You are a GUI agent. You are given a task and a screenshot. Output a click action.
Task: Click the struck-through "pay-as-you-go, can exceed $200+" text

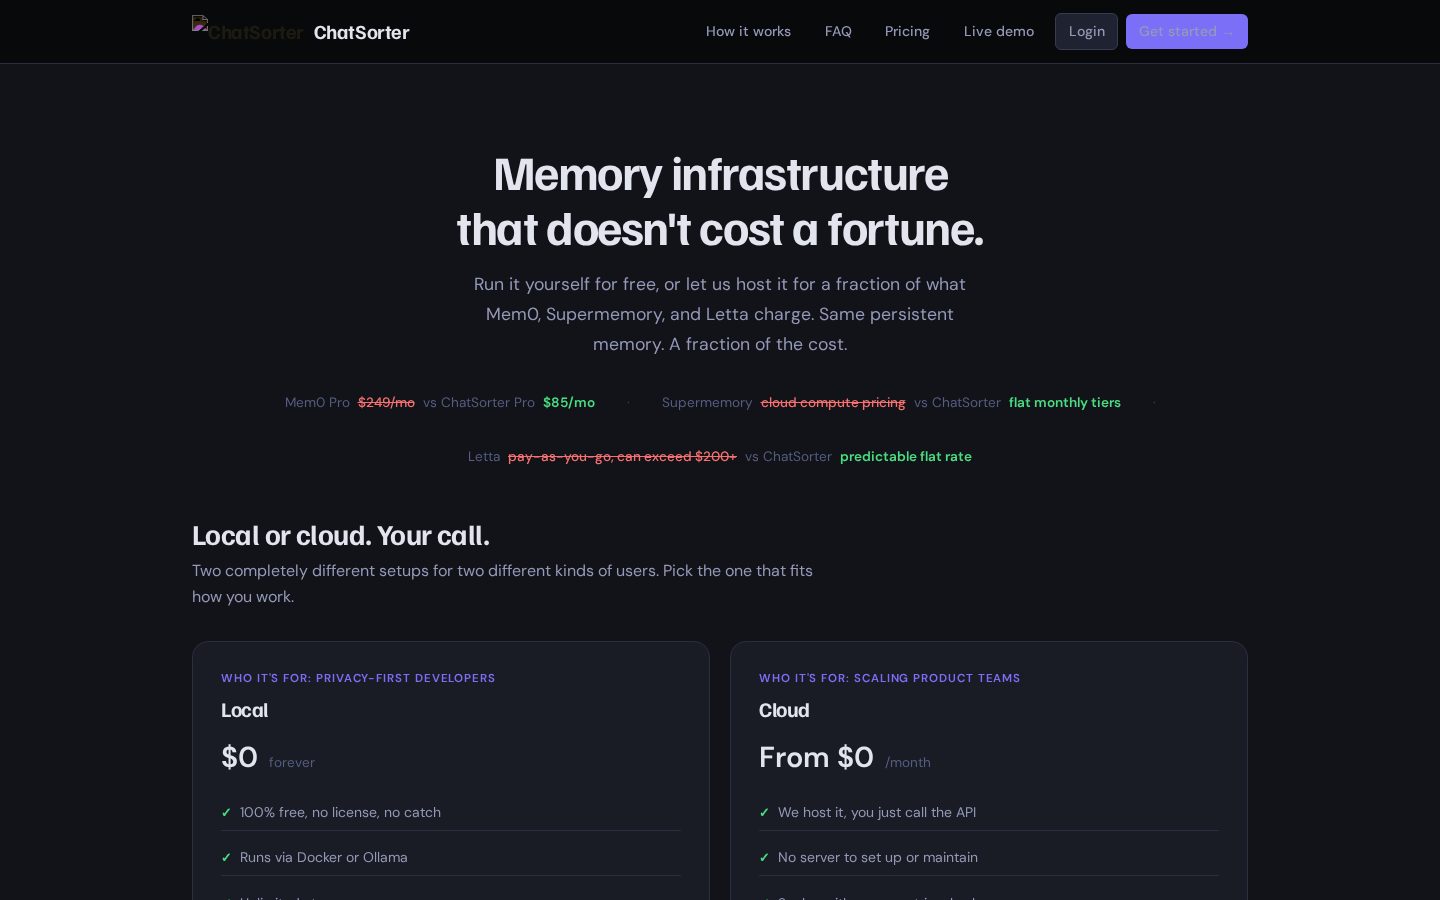pos(622,456)
